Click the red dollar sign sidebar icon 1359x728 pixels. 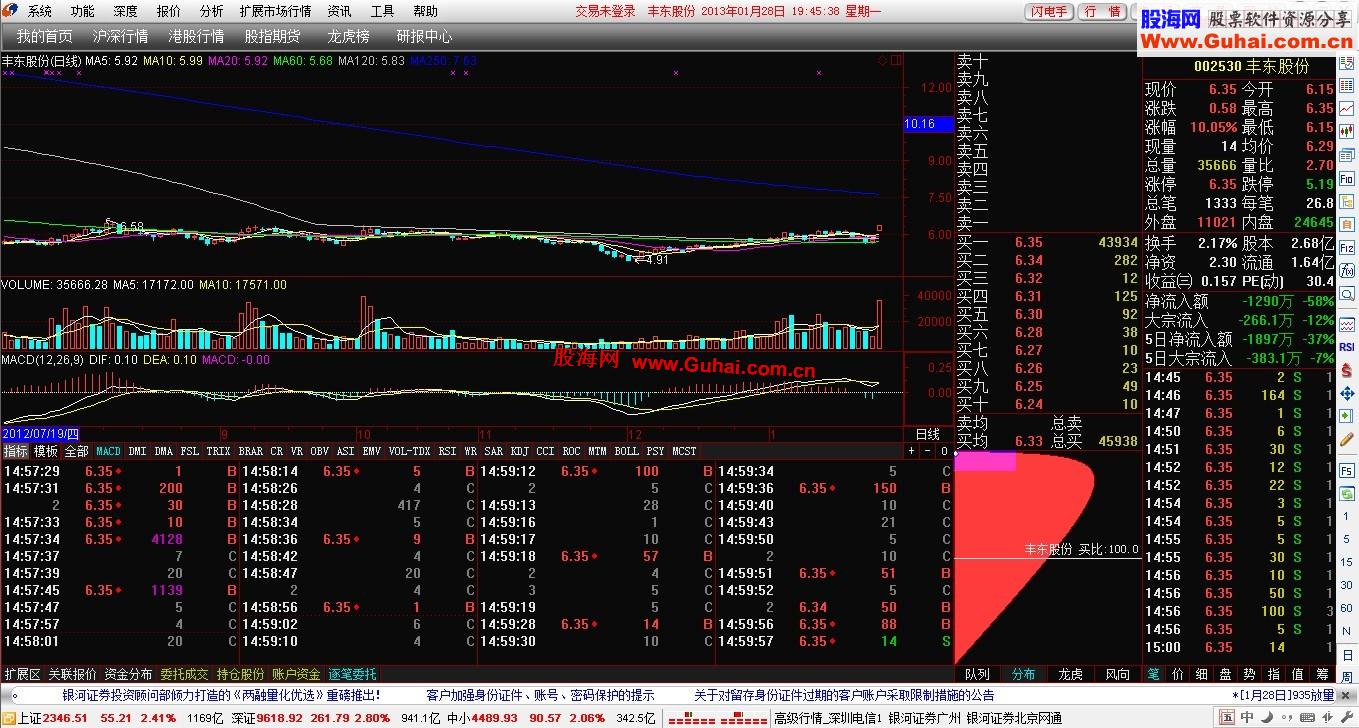1347,370
